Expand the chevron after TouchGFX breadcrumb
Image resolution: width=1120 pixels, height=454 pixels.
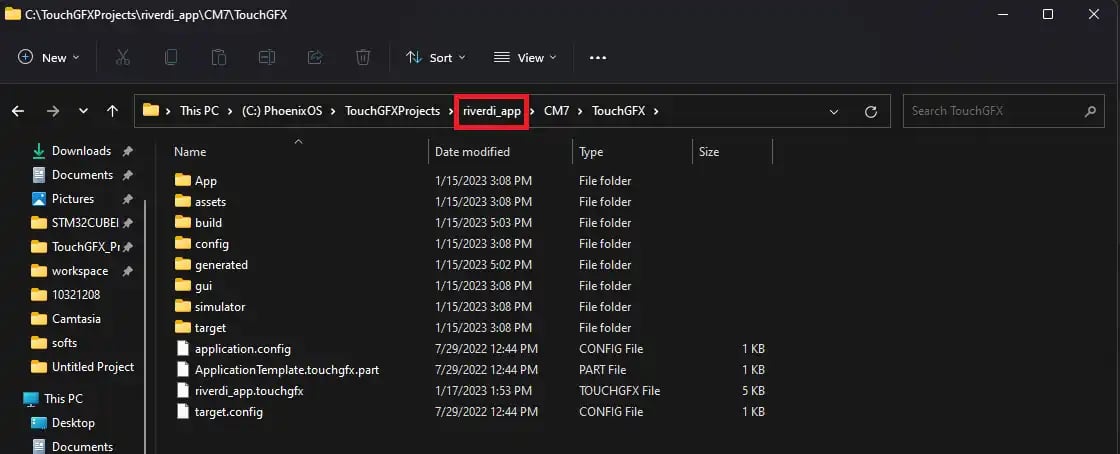coord(655,111)
